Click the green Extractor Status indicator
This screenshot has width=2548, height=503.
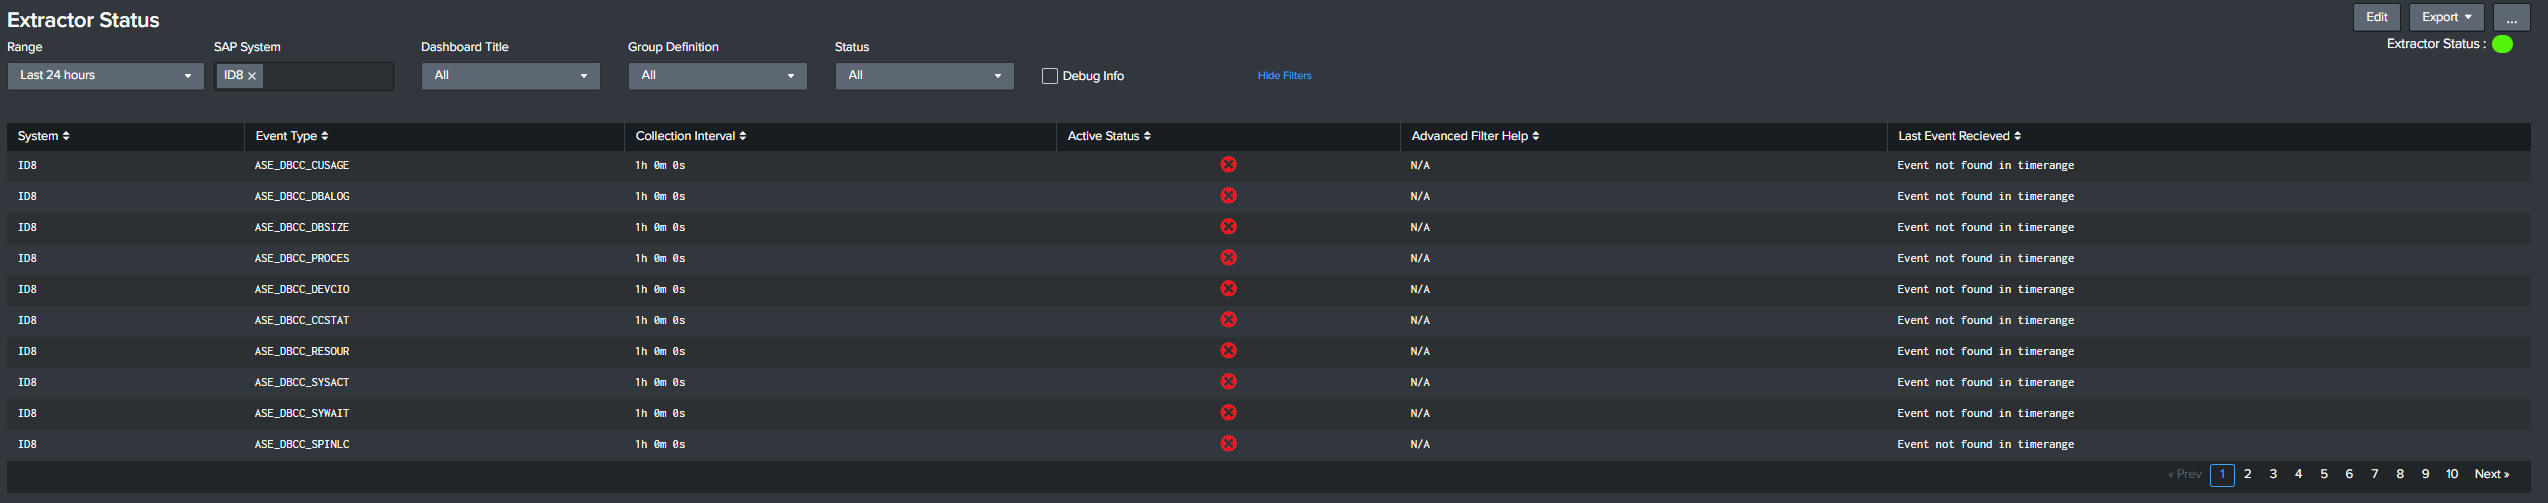pos(2502,44)
